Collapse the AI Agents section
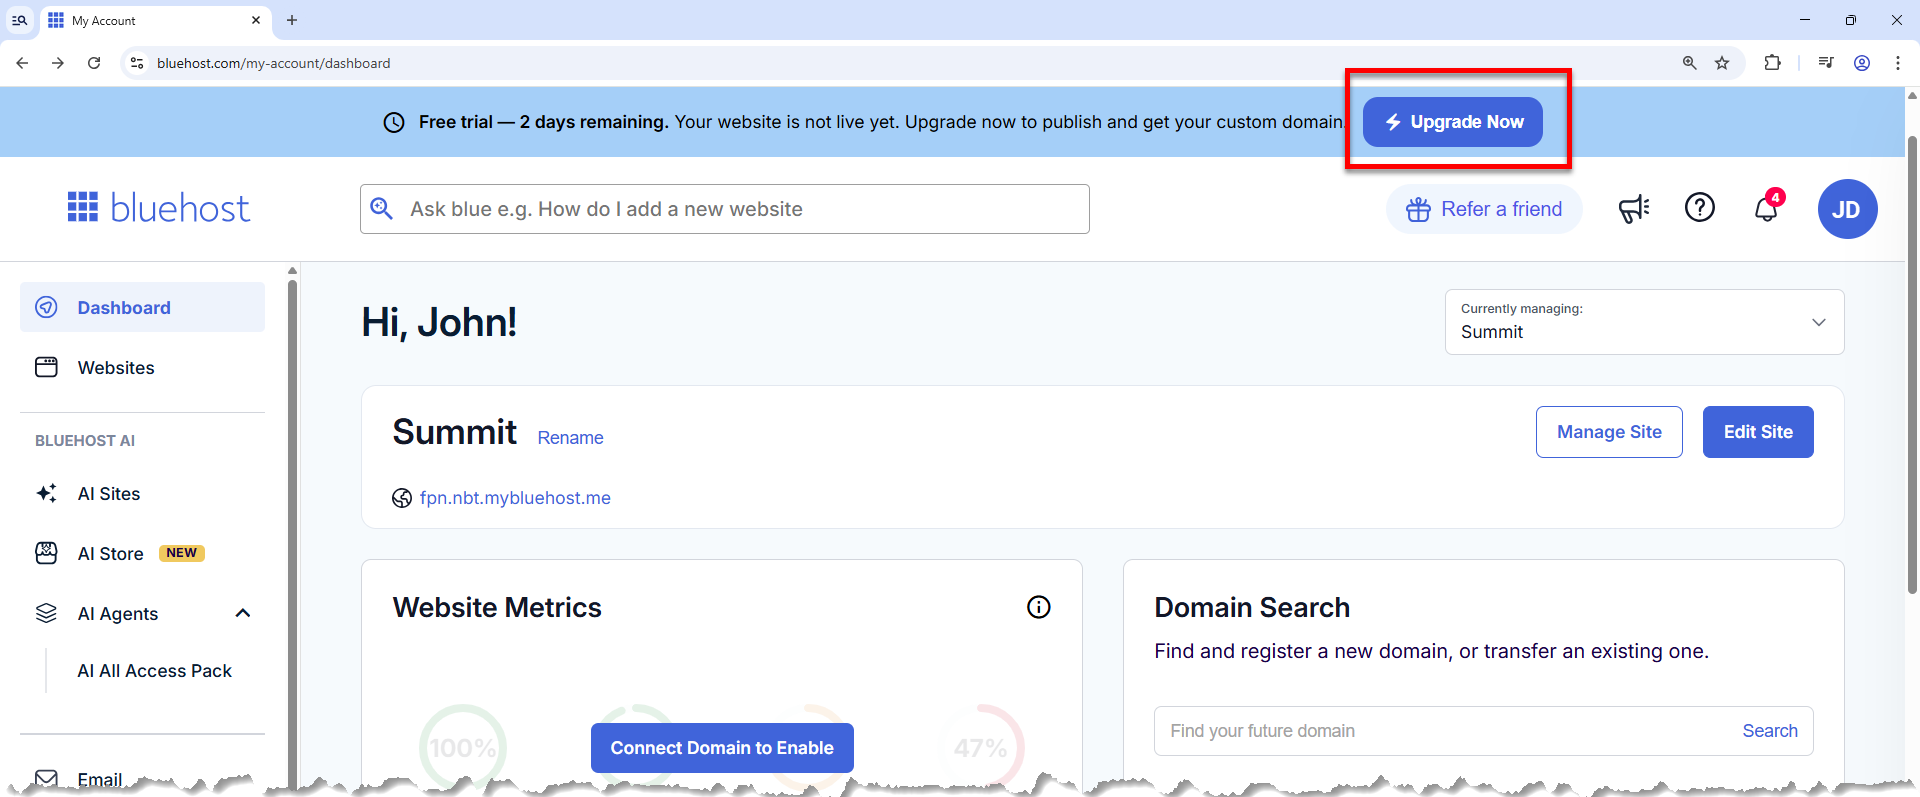Screen dimensions: 1920x797 242,613
